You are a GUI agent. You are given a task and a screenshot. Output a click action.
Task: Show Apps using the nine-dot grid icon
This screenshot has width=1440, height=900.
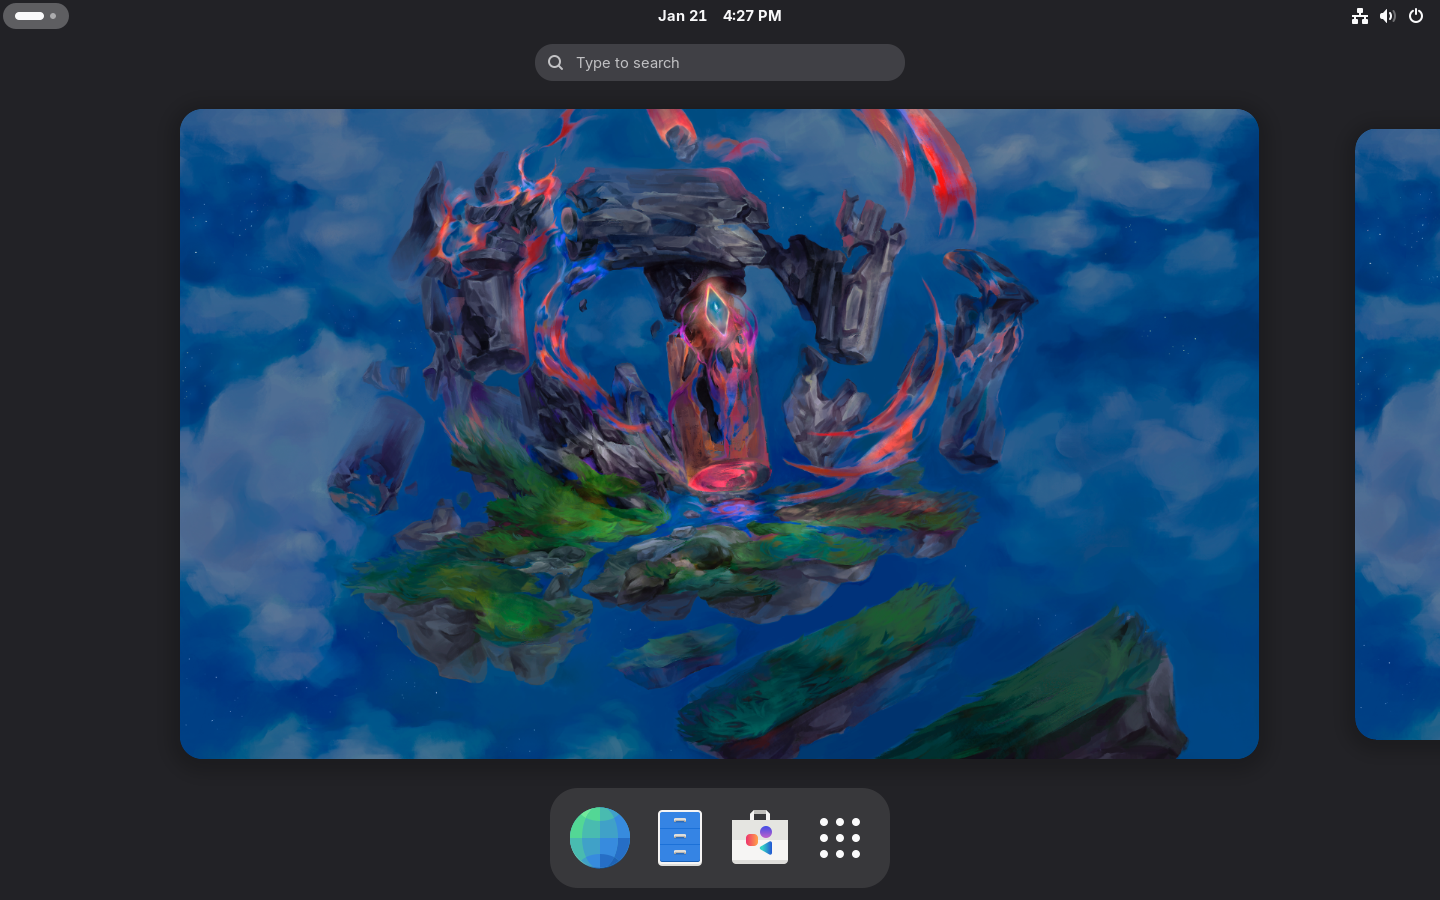coord(840,838)
